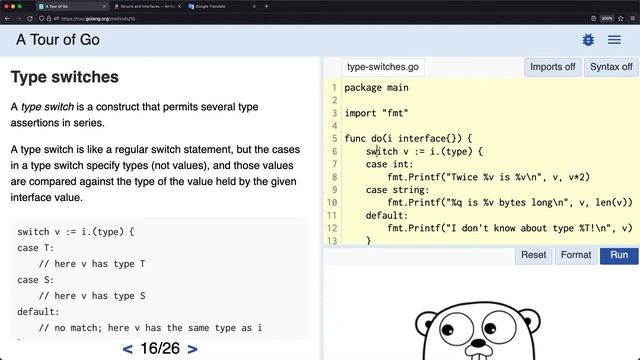Click the Go gopher mascot image

pos(478,331)
